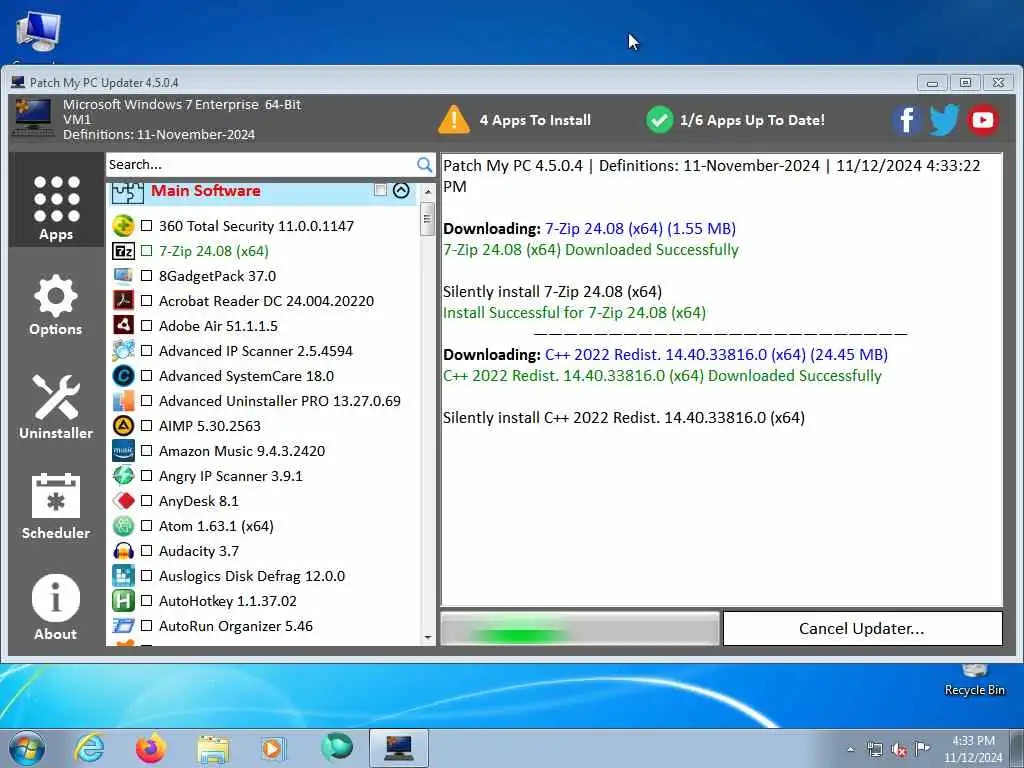This screenshot has width=1024, height=768.
Task: Click the Adobe Air app icon
Action: point(123,325)
